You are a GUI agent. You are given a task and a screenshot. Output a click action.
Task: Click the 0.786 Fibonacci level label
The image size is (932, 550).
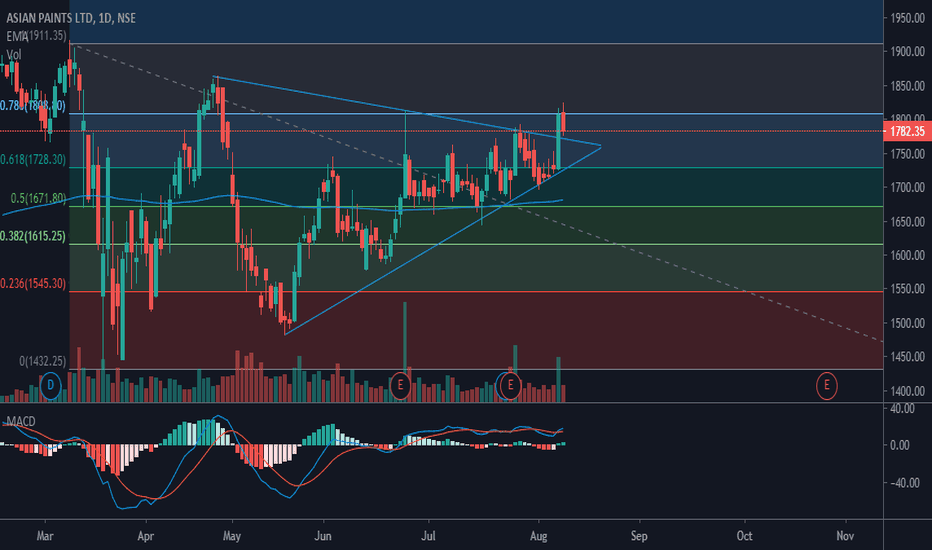coord(33,106)
